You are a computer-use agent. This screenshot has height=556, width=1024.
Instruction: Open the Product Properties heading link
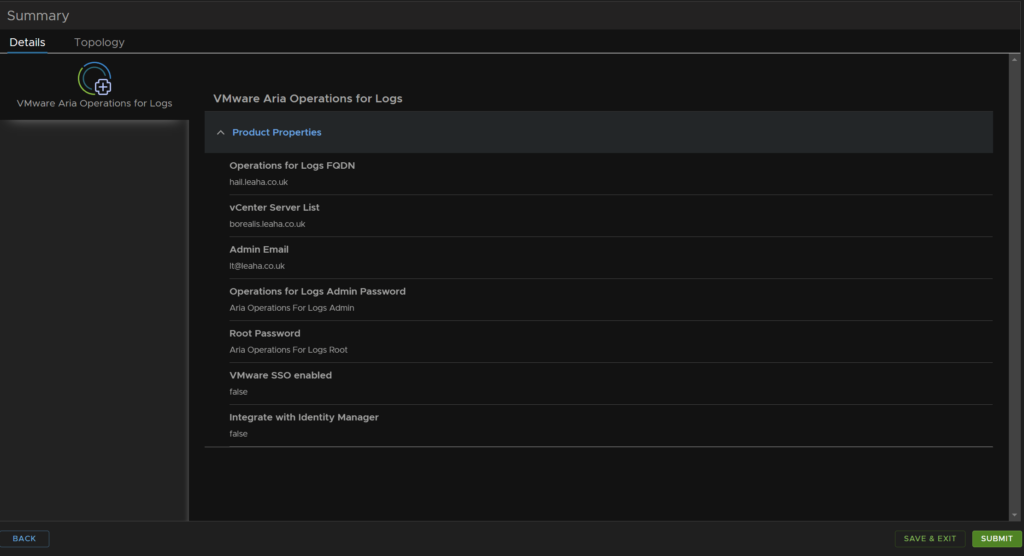(277, 132)
